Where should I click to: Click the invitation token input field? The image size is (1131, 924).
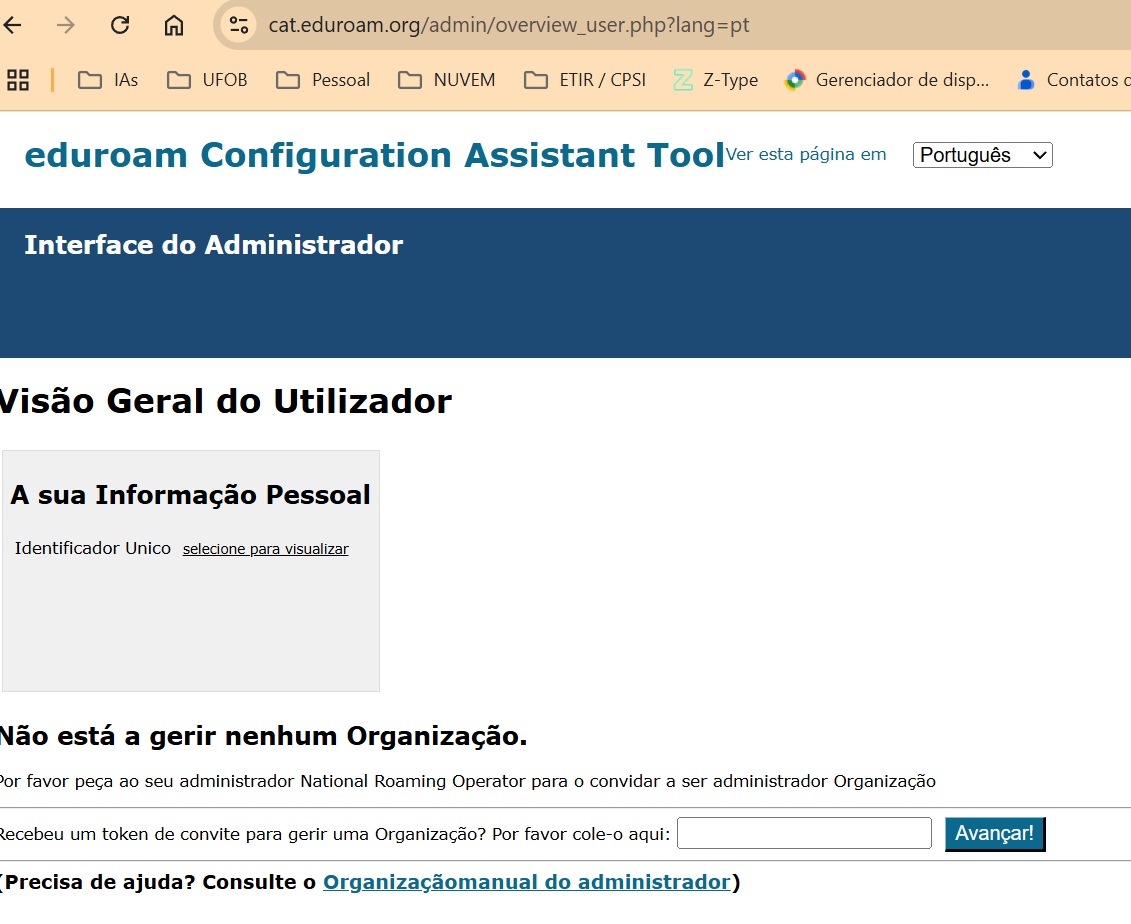pyautogui.click(x=804, y=833)
